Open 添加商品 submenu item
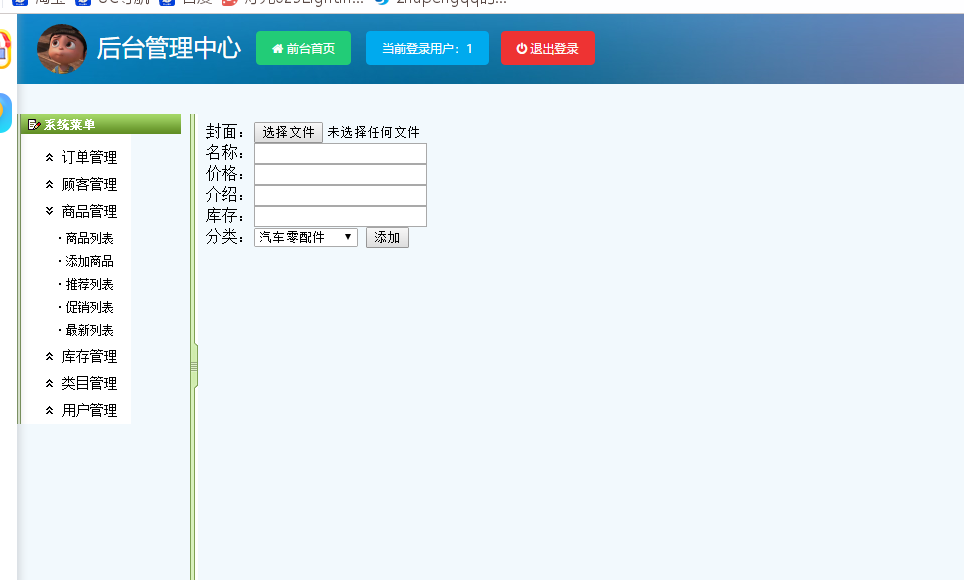 (89, 261)
